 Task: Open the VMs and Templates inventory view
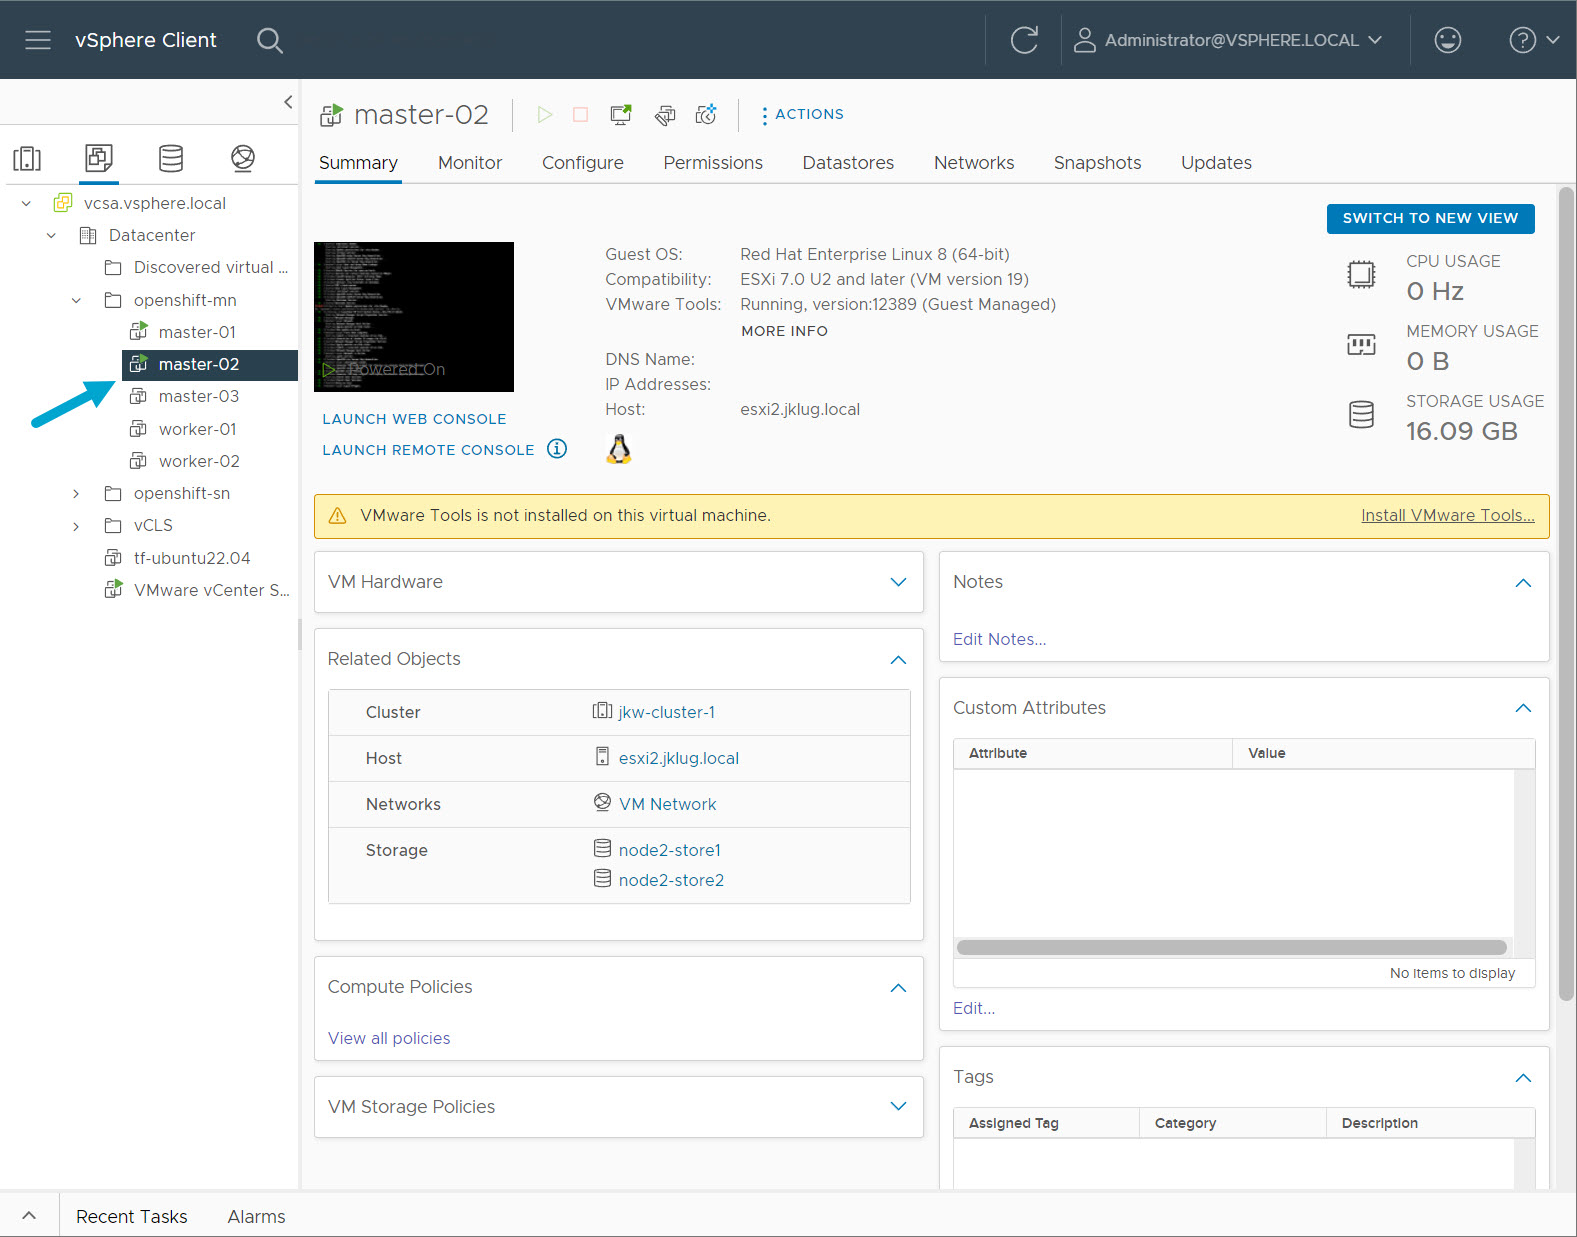click(x=98, y=158)
